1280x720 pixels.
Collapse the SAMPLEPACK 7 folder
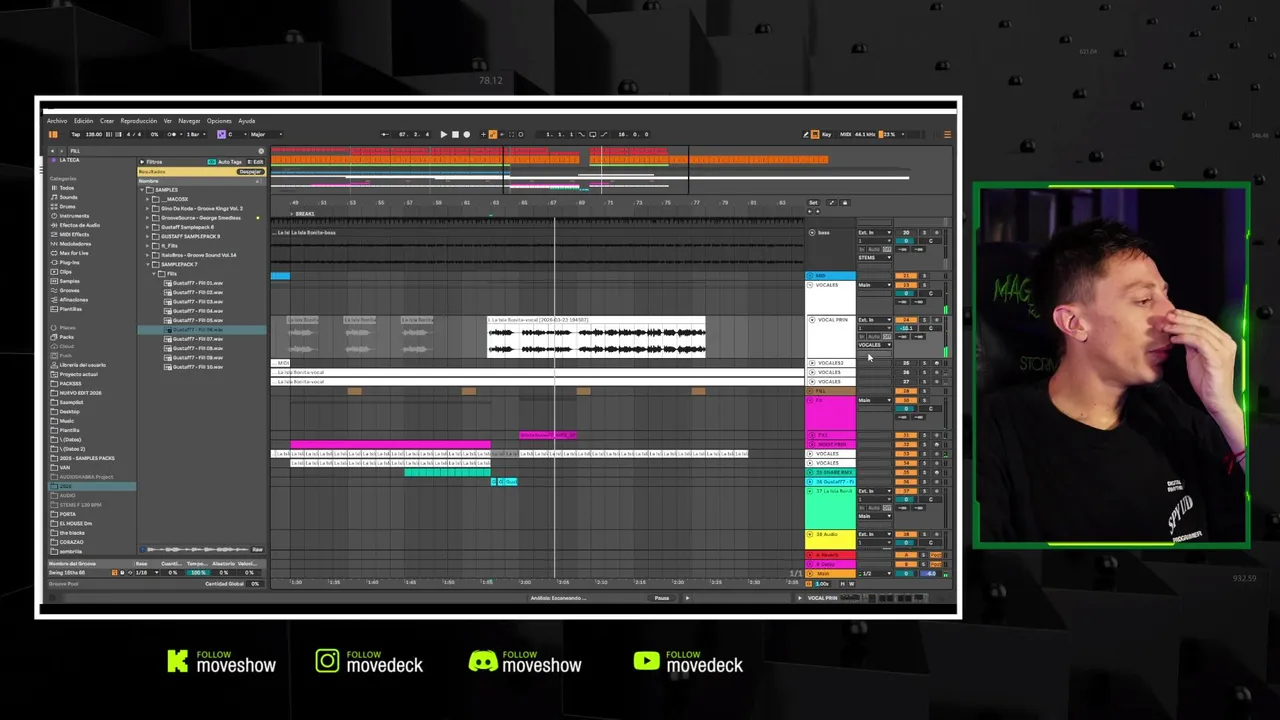[x=148, y=264]
